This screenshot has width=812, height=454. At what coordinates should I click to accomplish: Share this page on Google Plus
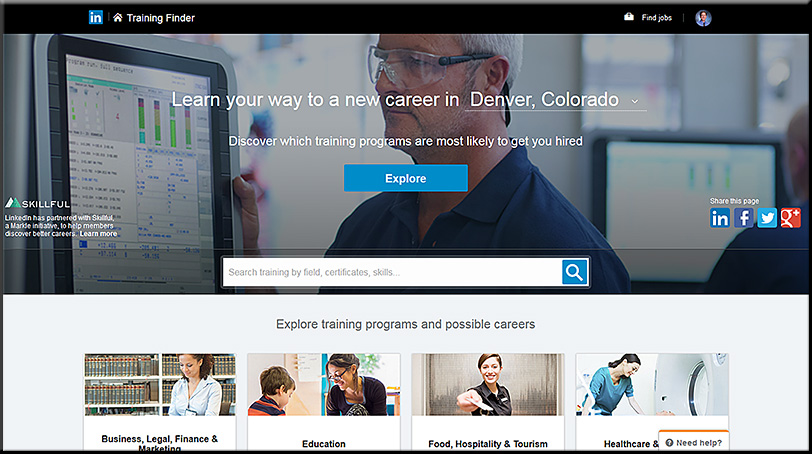[791, 218]
